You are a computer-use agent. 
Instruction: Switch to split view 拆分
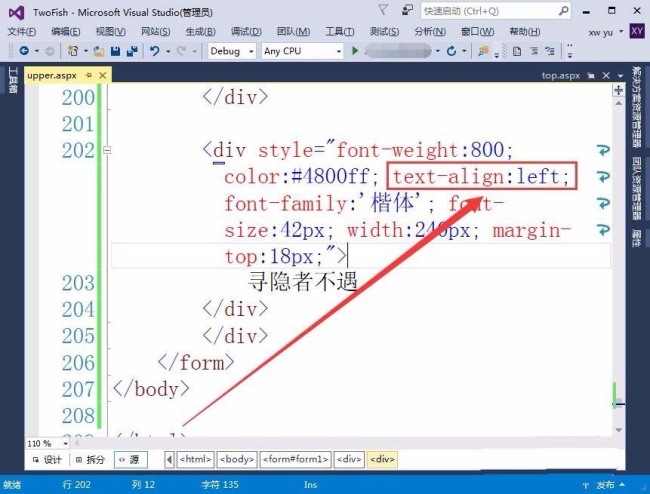(x=90, y=459)
